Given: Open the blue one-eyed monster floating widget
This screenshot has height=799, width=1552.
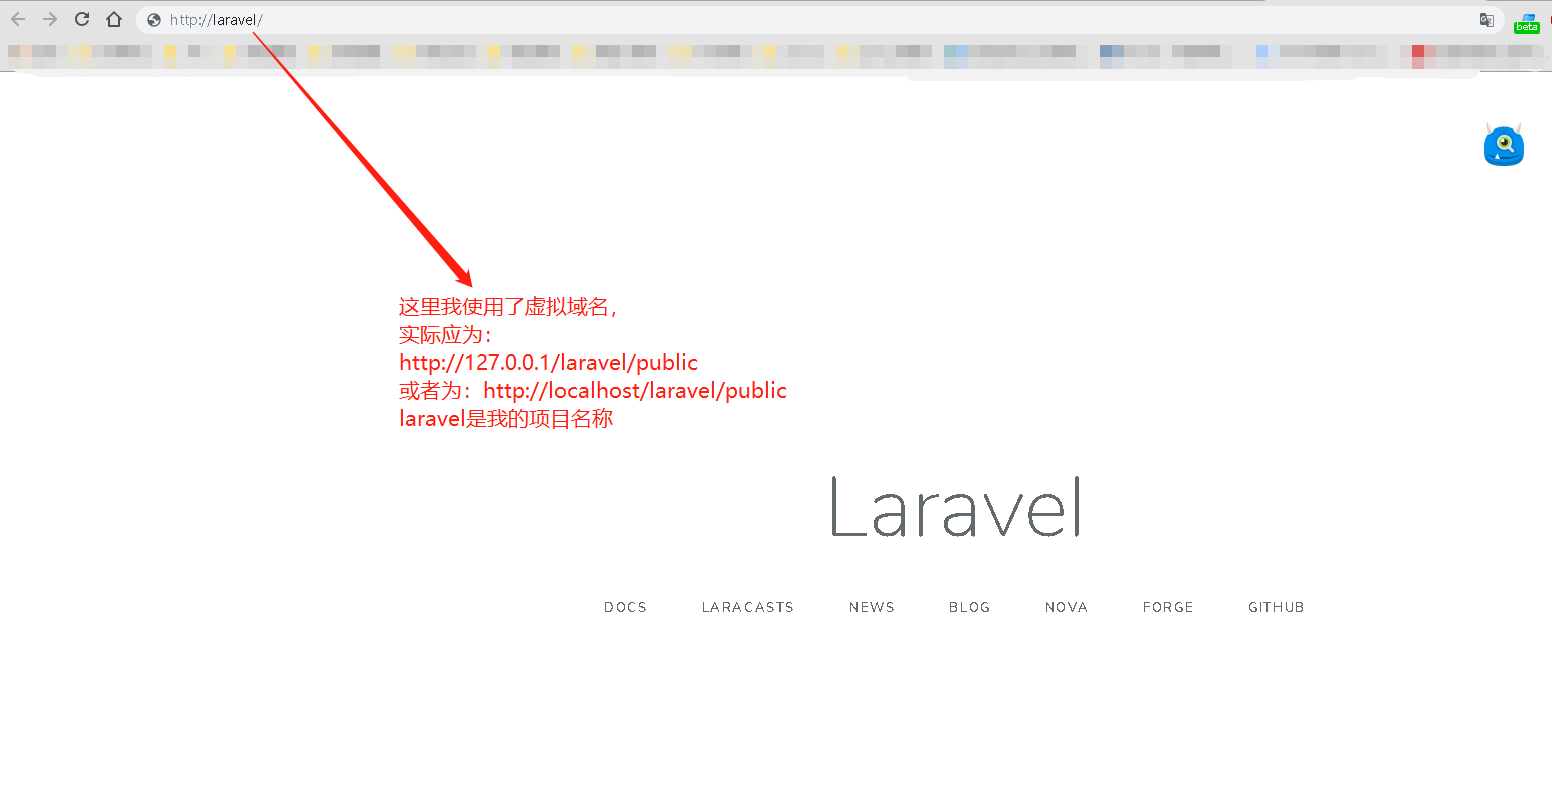Looking at the screenshot, I should click(1503, 145).
